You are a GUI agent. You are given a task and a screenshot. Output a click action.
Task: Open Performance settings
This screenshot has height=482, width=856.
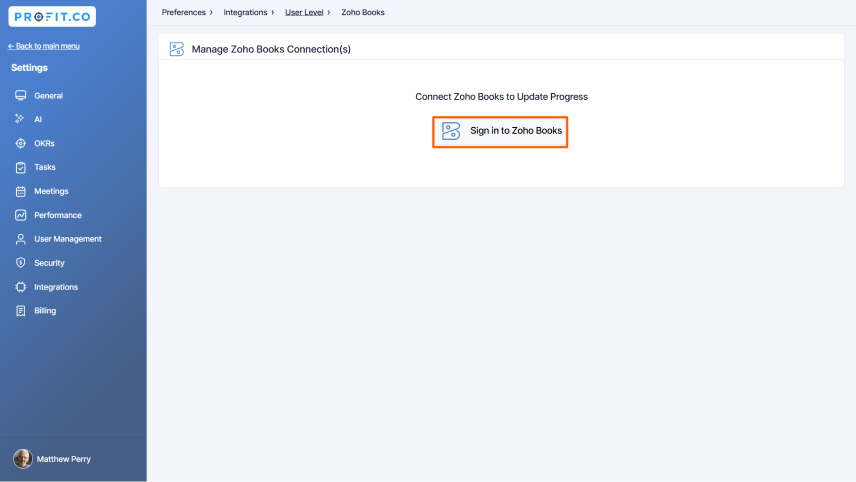click(57, 215)
